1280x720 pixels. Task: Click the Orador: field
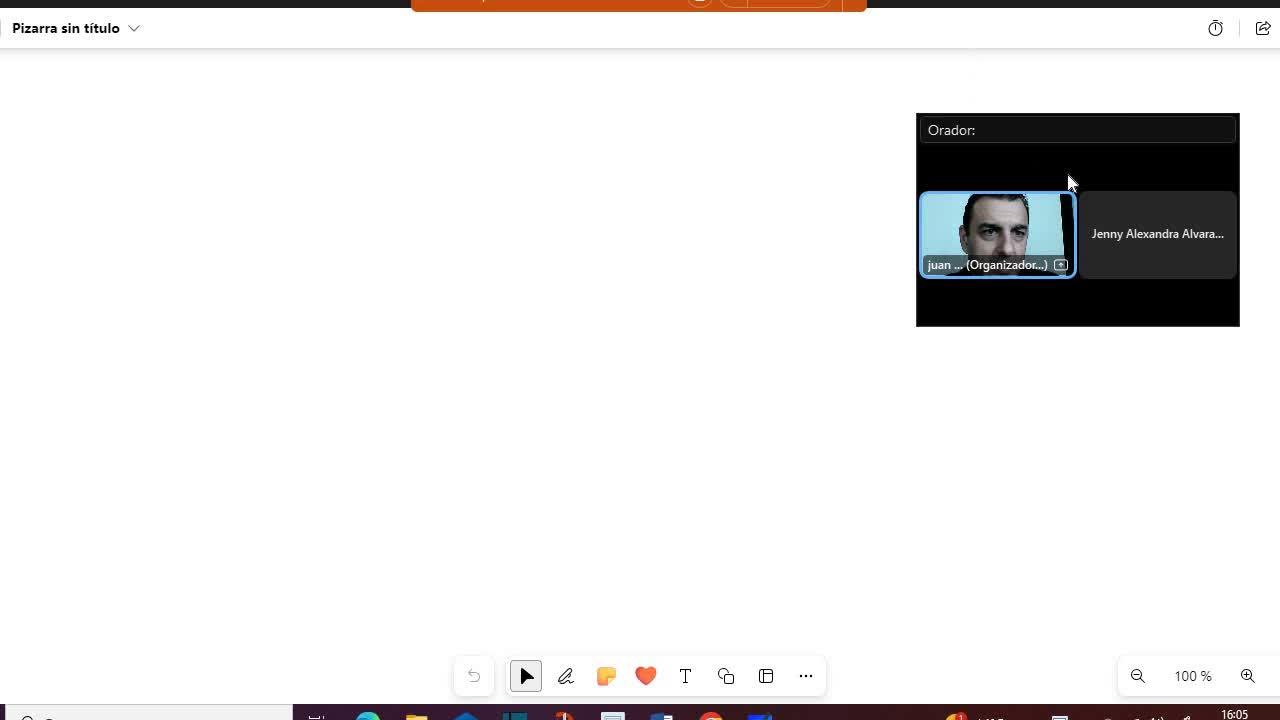pos(1077,130)
